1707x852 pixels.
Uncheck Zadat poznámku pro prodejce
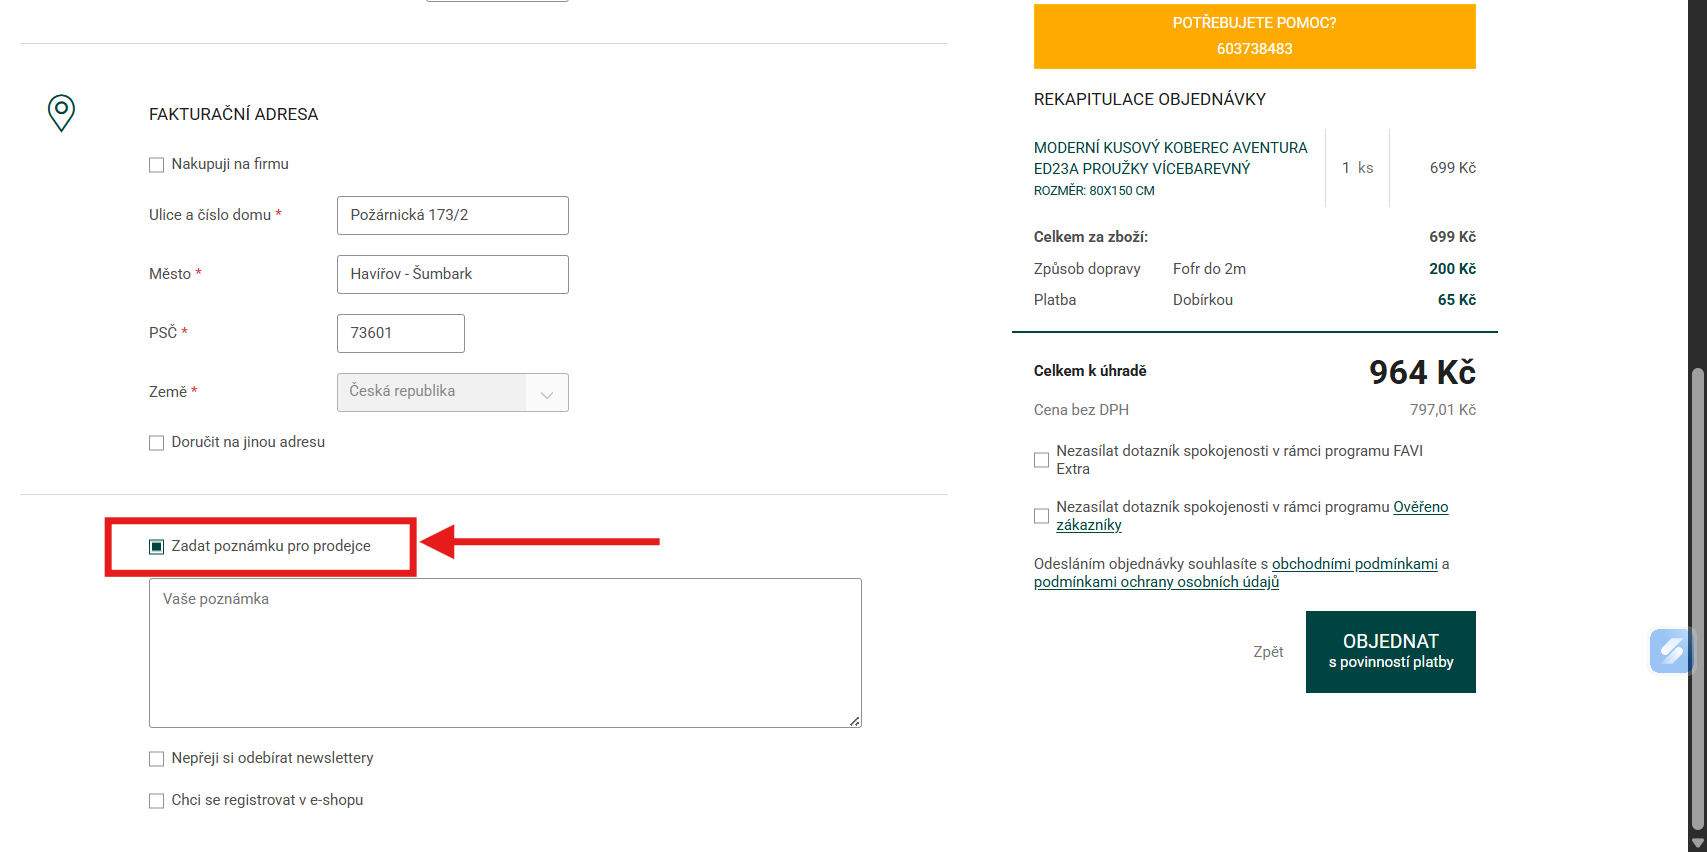tap(157, 547)
